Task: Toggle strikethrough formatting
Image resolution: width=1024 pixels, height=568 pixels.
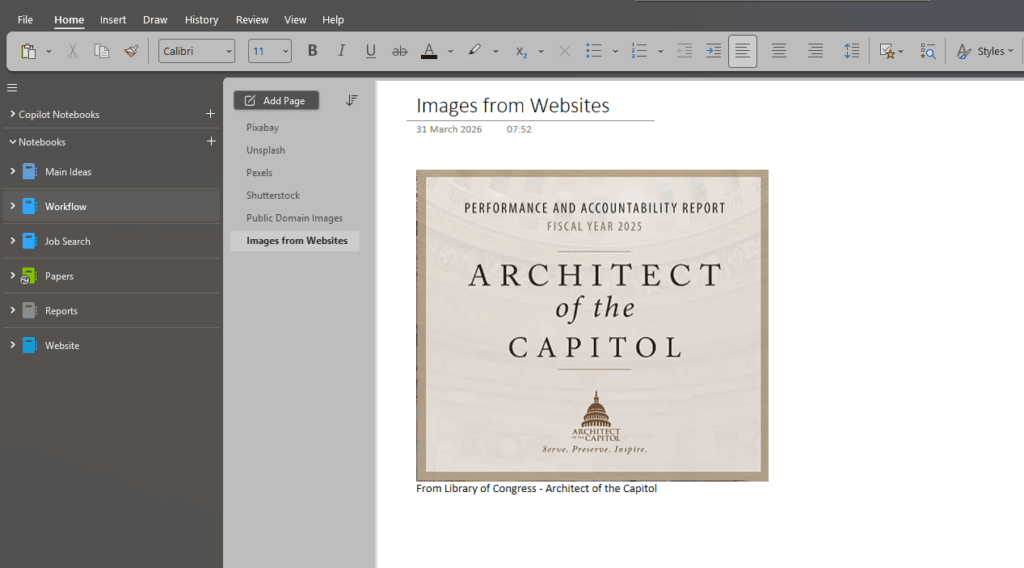Action: 399,51
